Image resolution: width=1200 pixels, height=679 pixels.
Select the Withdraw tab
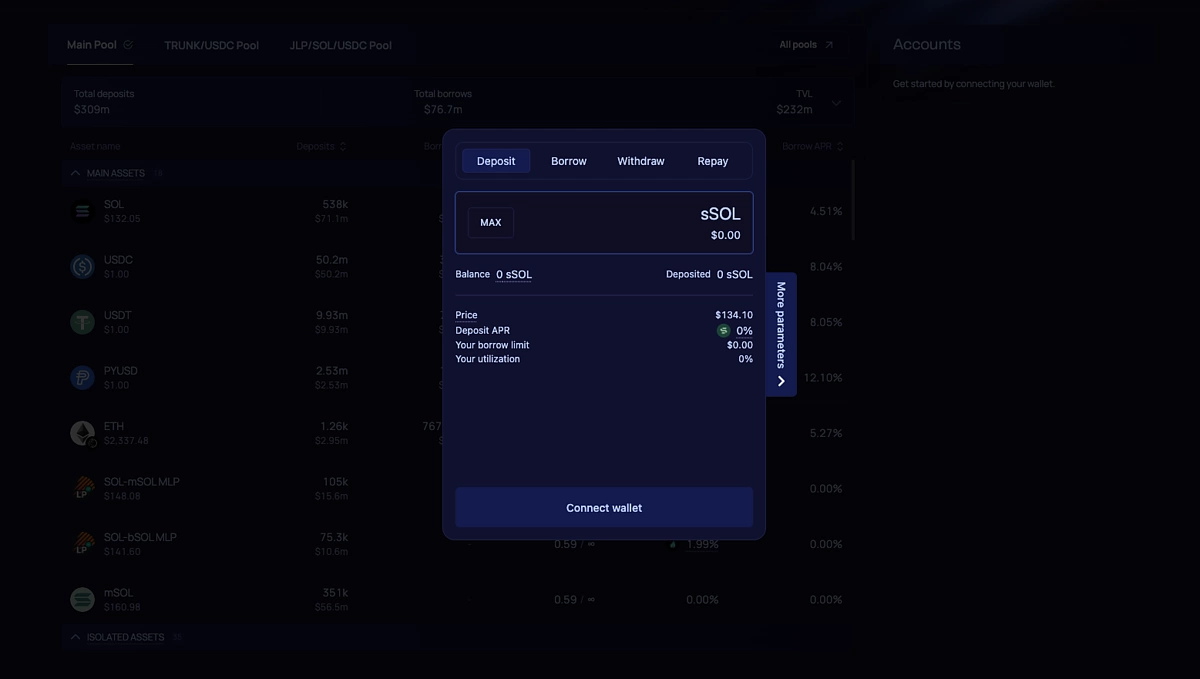click(640, 160)
